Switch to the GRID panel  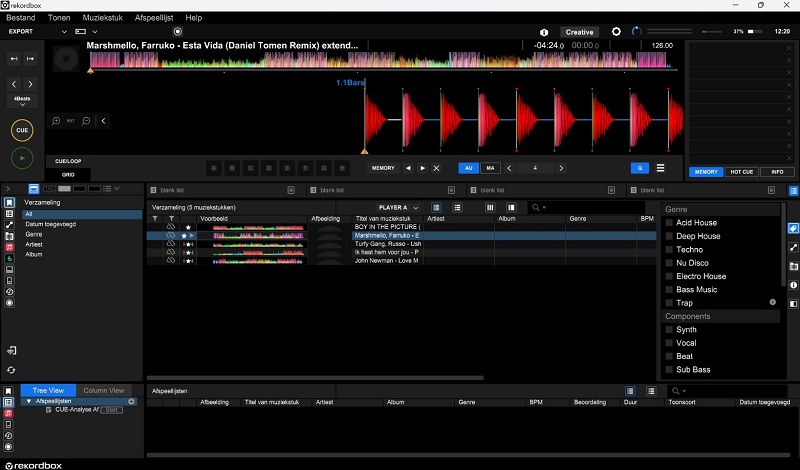pyautogui.click(x=68, y=175)
